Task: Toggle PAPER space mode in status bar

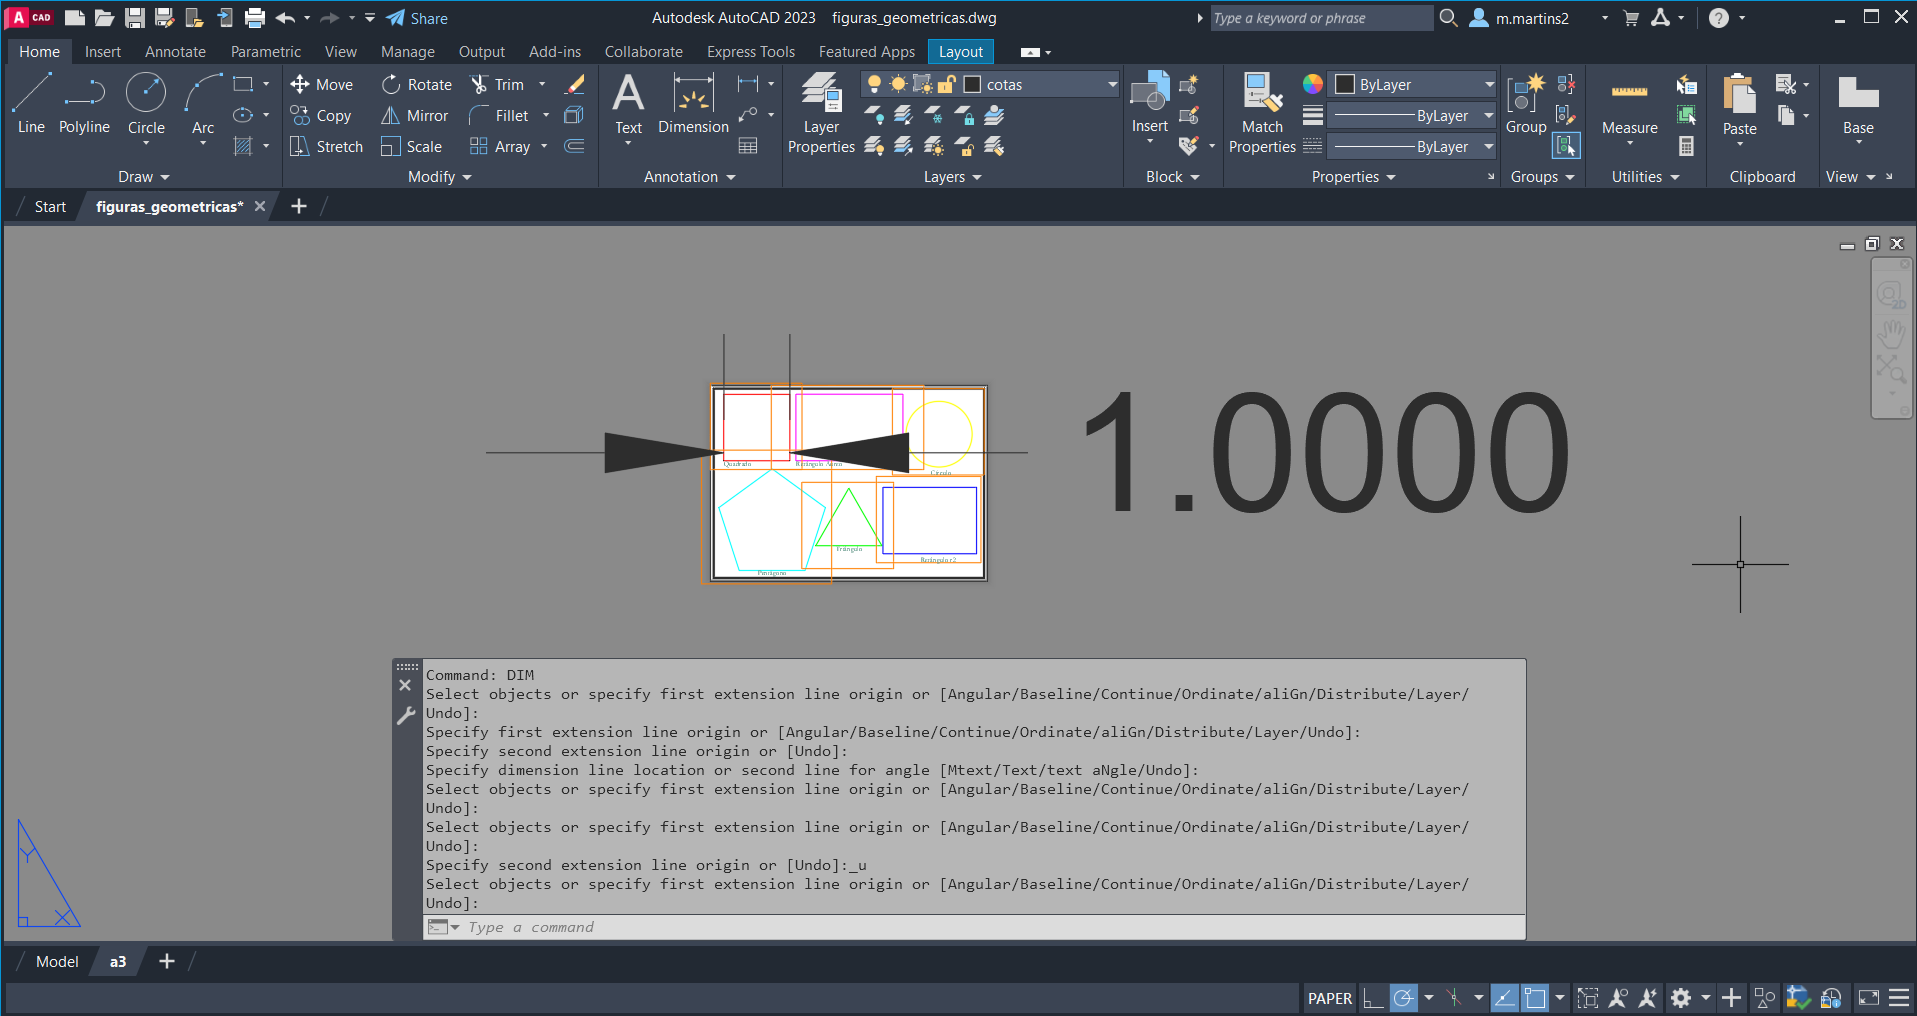Action: (x=1329, y=998)
